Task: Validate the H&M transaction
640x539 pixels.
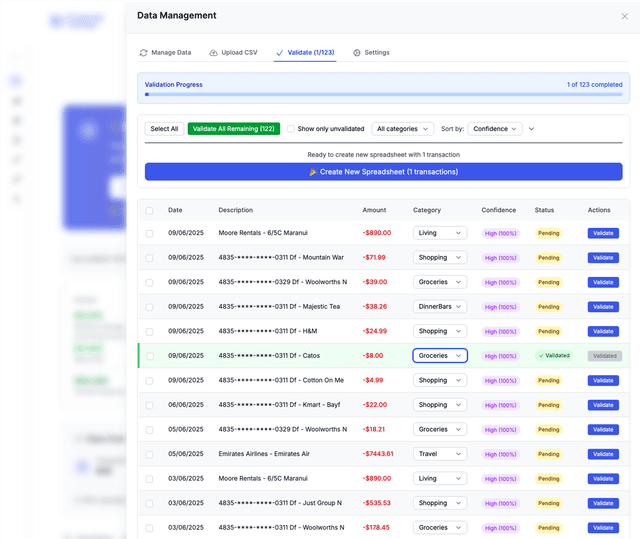Action: (603, 331)
